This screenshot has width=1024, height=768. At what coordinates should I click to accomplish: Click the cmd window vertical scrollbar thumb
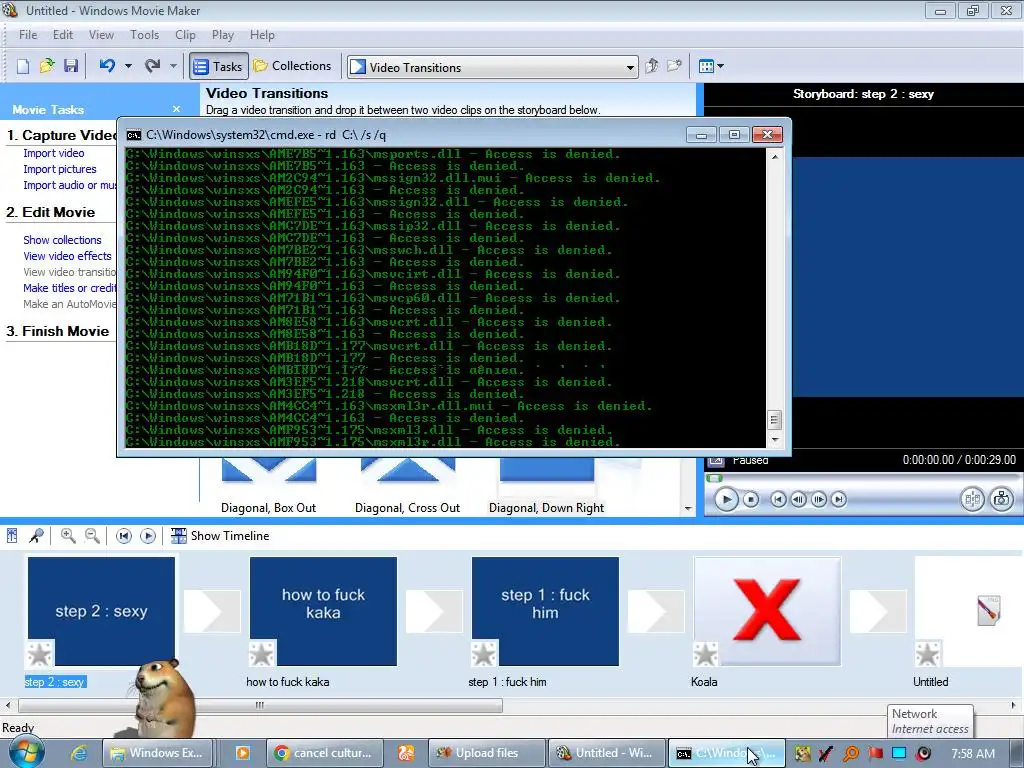click(774, 419)
